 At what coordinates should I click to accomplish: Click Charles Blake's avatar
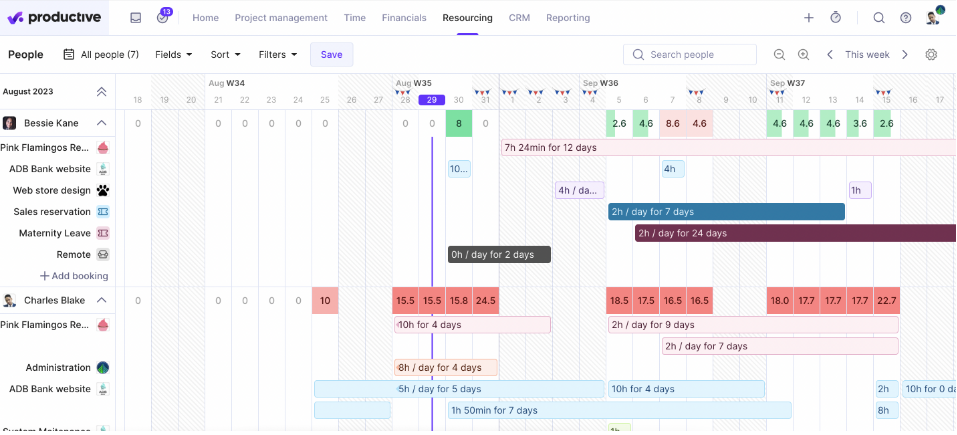pyautogui.click(x=9, y=300)
